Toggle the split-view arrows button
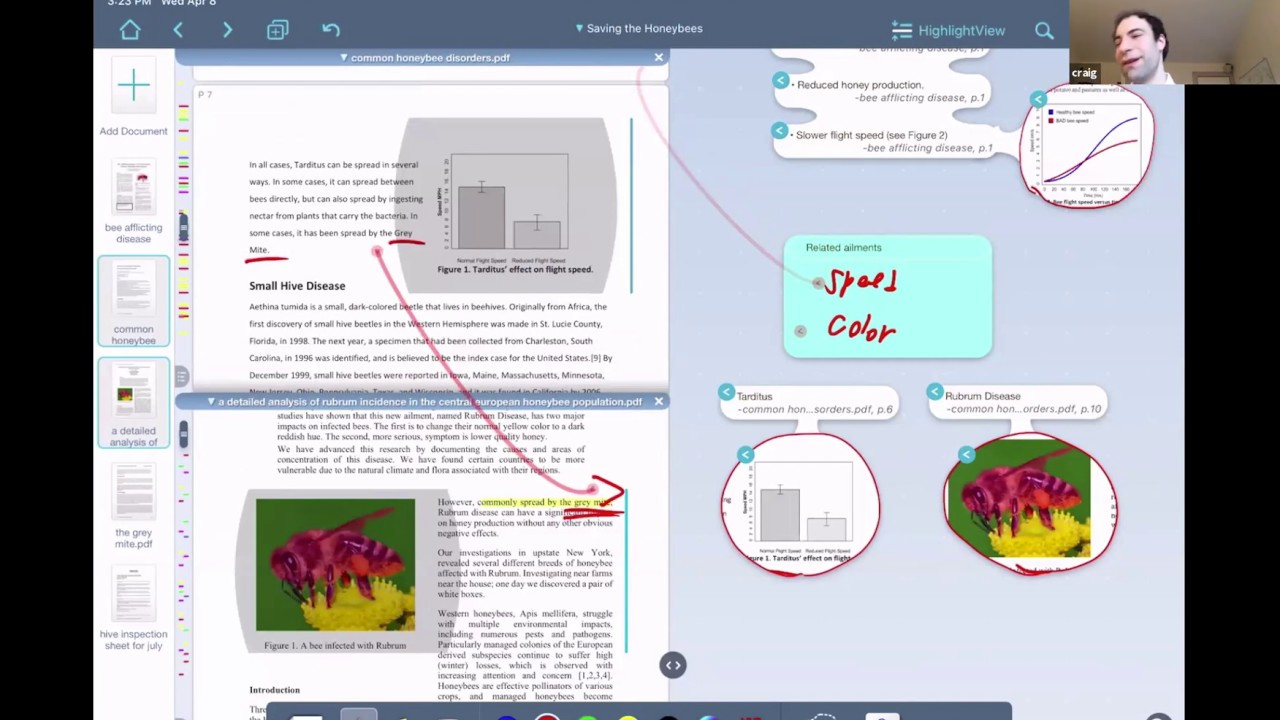 tap(673, 665)
